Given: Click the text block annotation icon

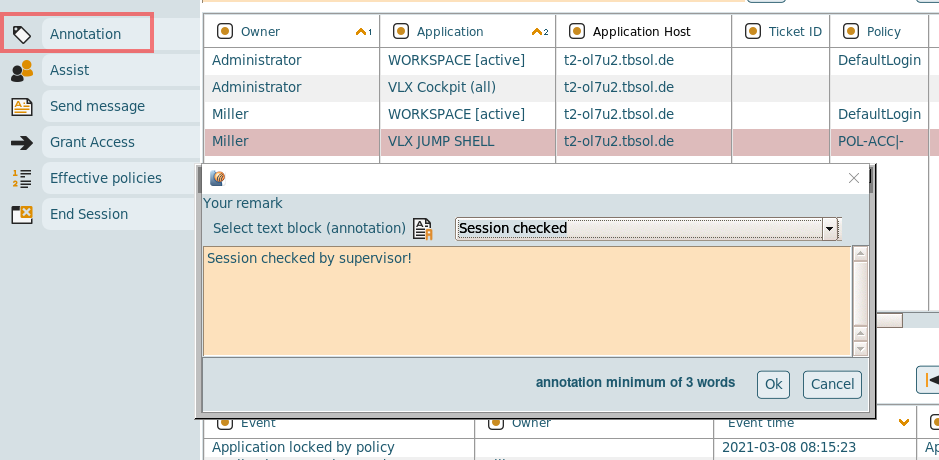Looking at the screenshot, I should (x=423, y=229).
